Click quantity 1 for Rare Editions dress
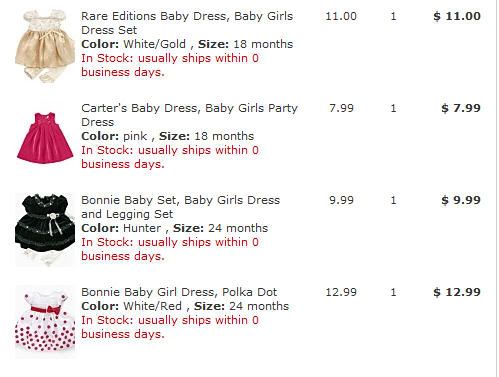The height and width of the screenshot is (377, 499). tap(393, 16)
